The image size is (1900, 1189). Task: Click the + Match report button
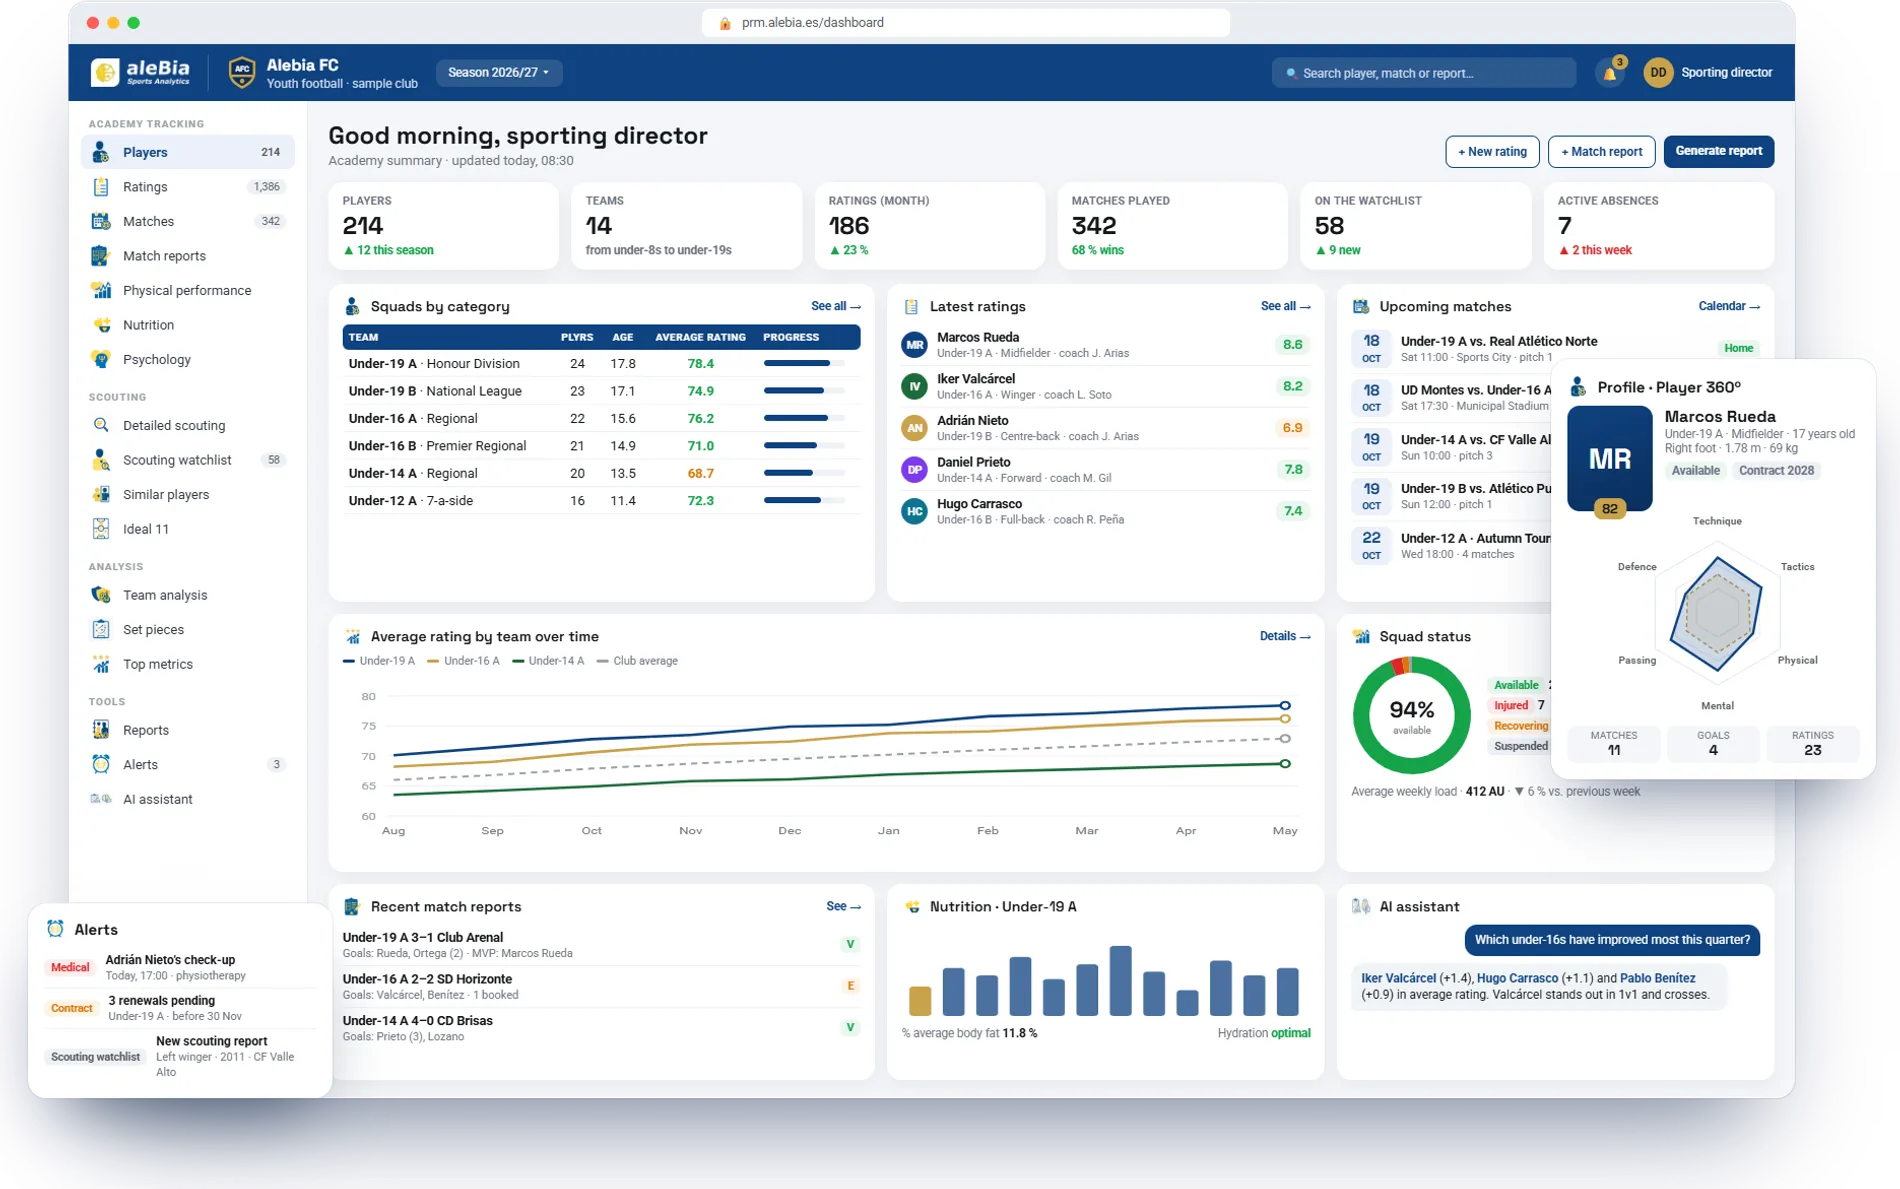pos(1601,152)
